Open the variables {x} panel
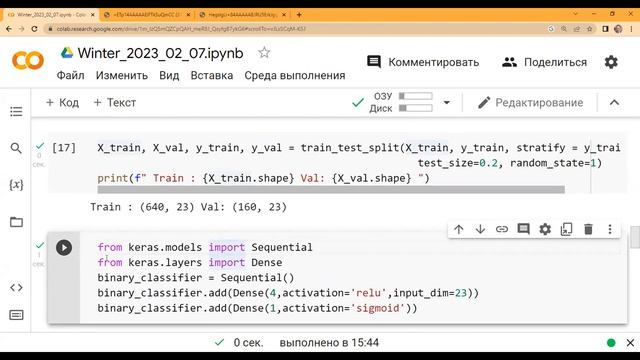Image resolution: width=640 pixels, height=360 pixels. pyautogui.click(x=16, y=184)
